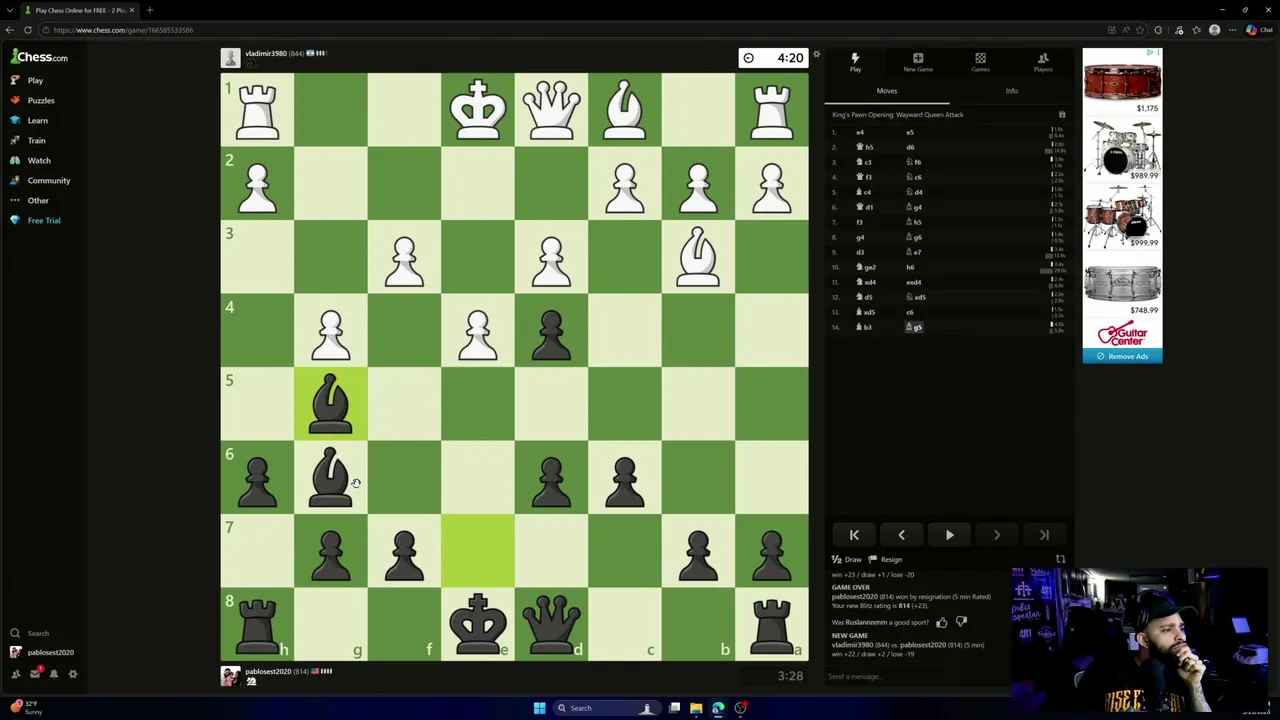Resign the game
This screenshot has width=1280, height=720.
(x=885, y=560)
